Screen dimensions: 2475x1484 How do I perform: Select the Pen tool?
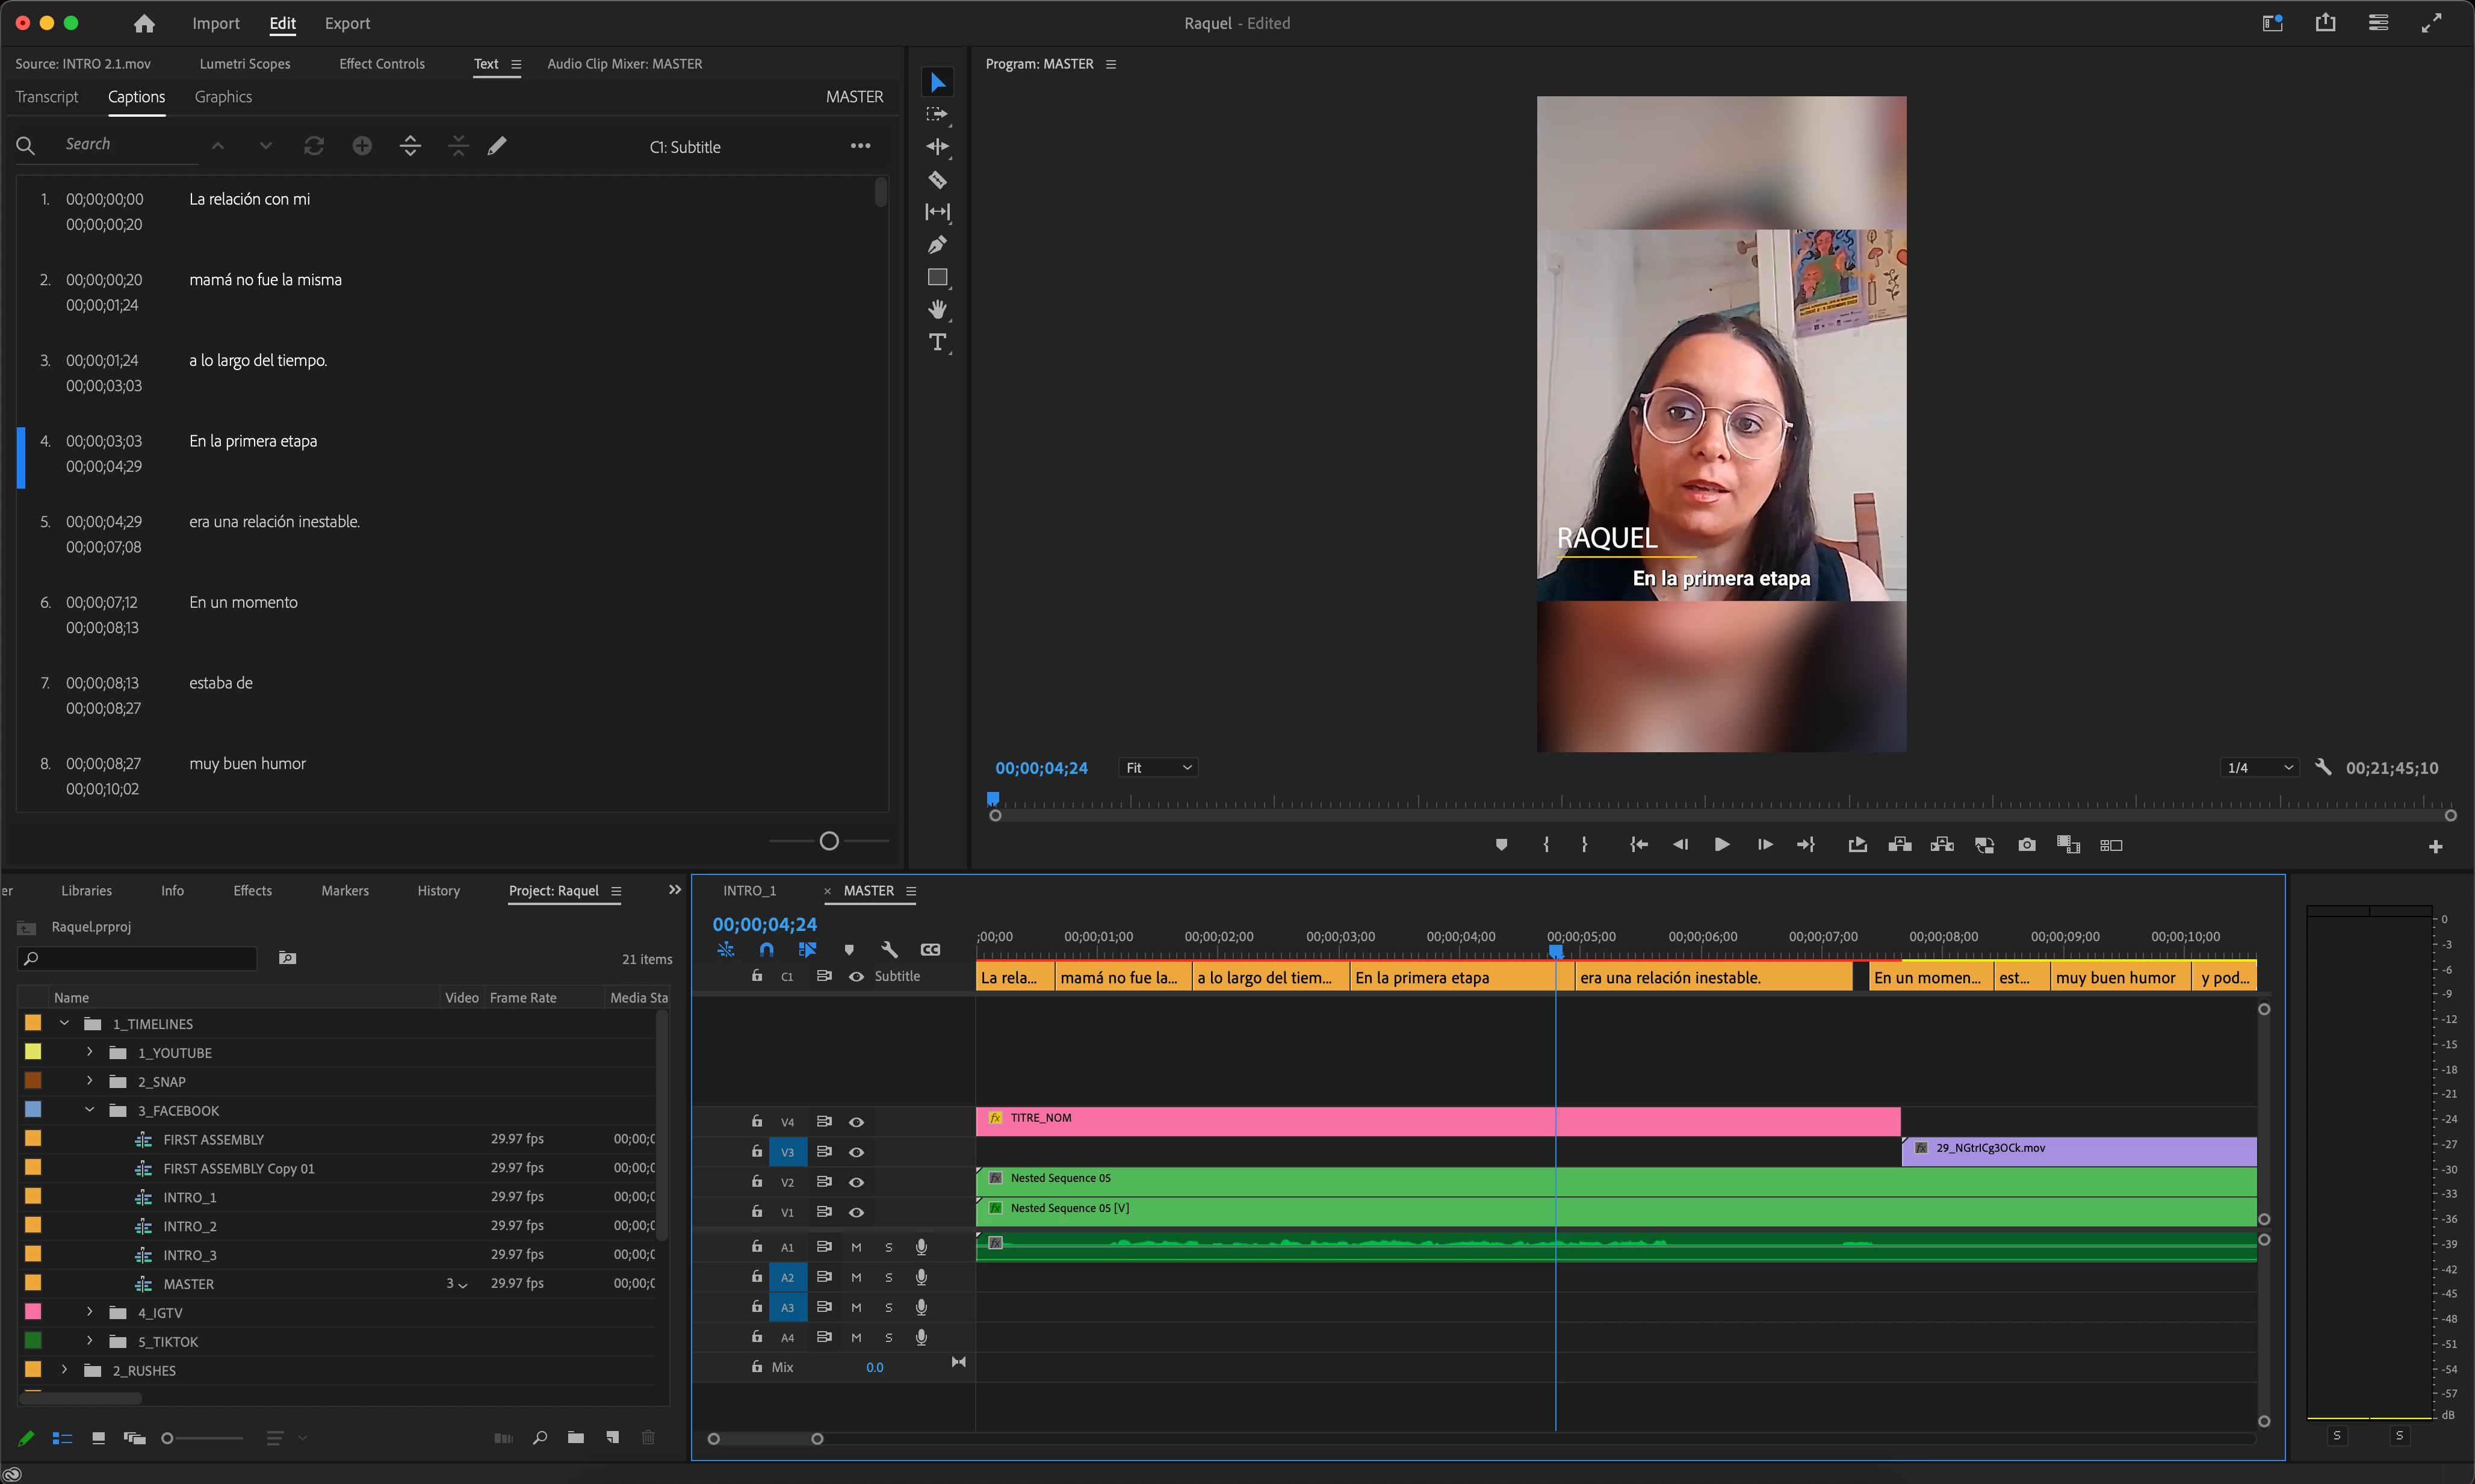[937, 245]
